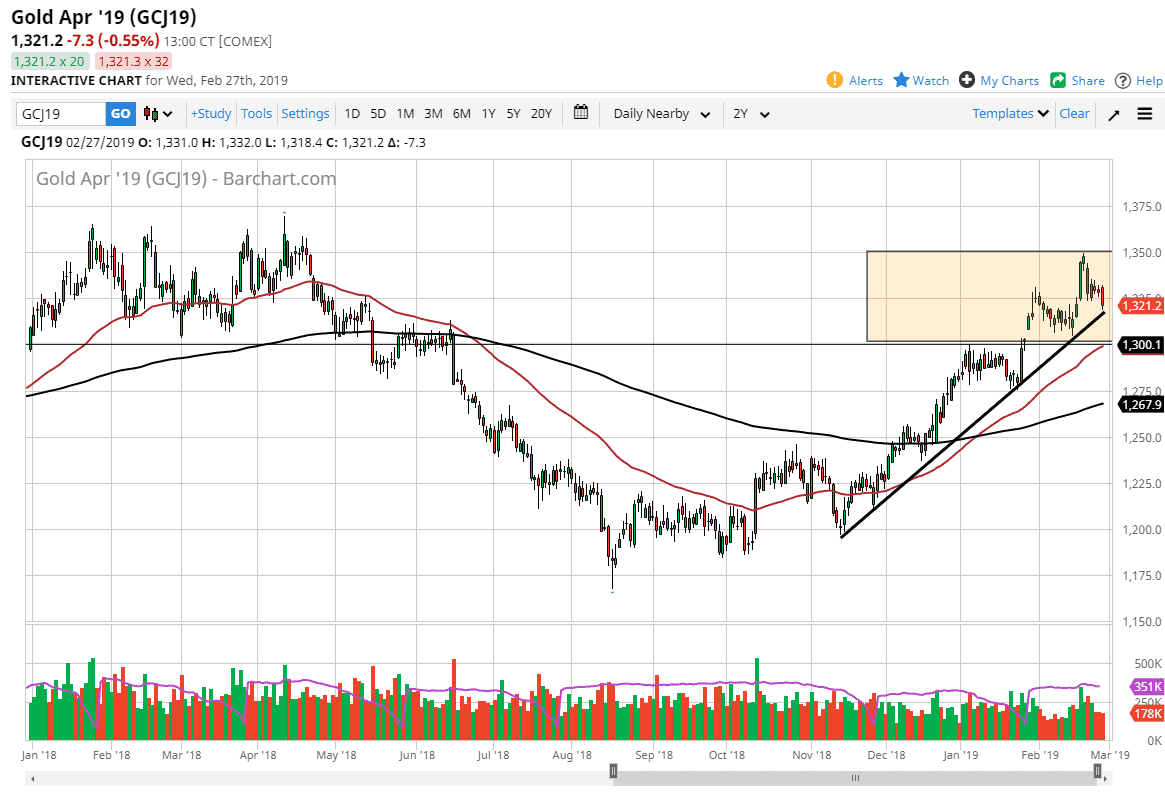Select the 5D time range
This screenshot has width=1165, height=796.
click(x=378, y=114)
